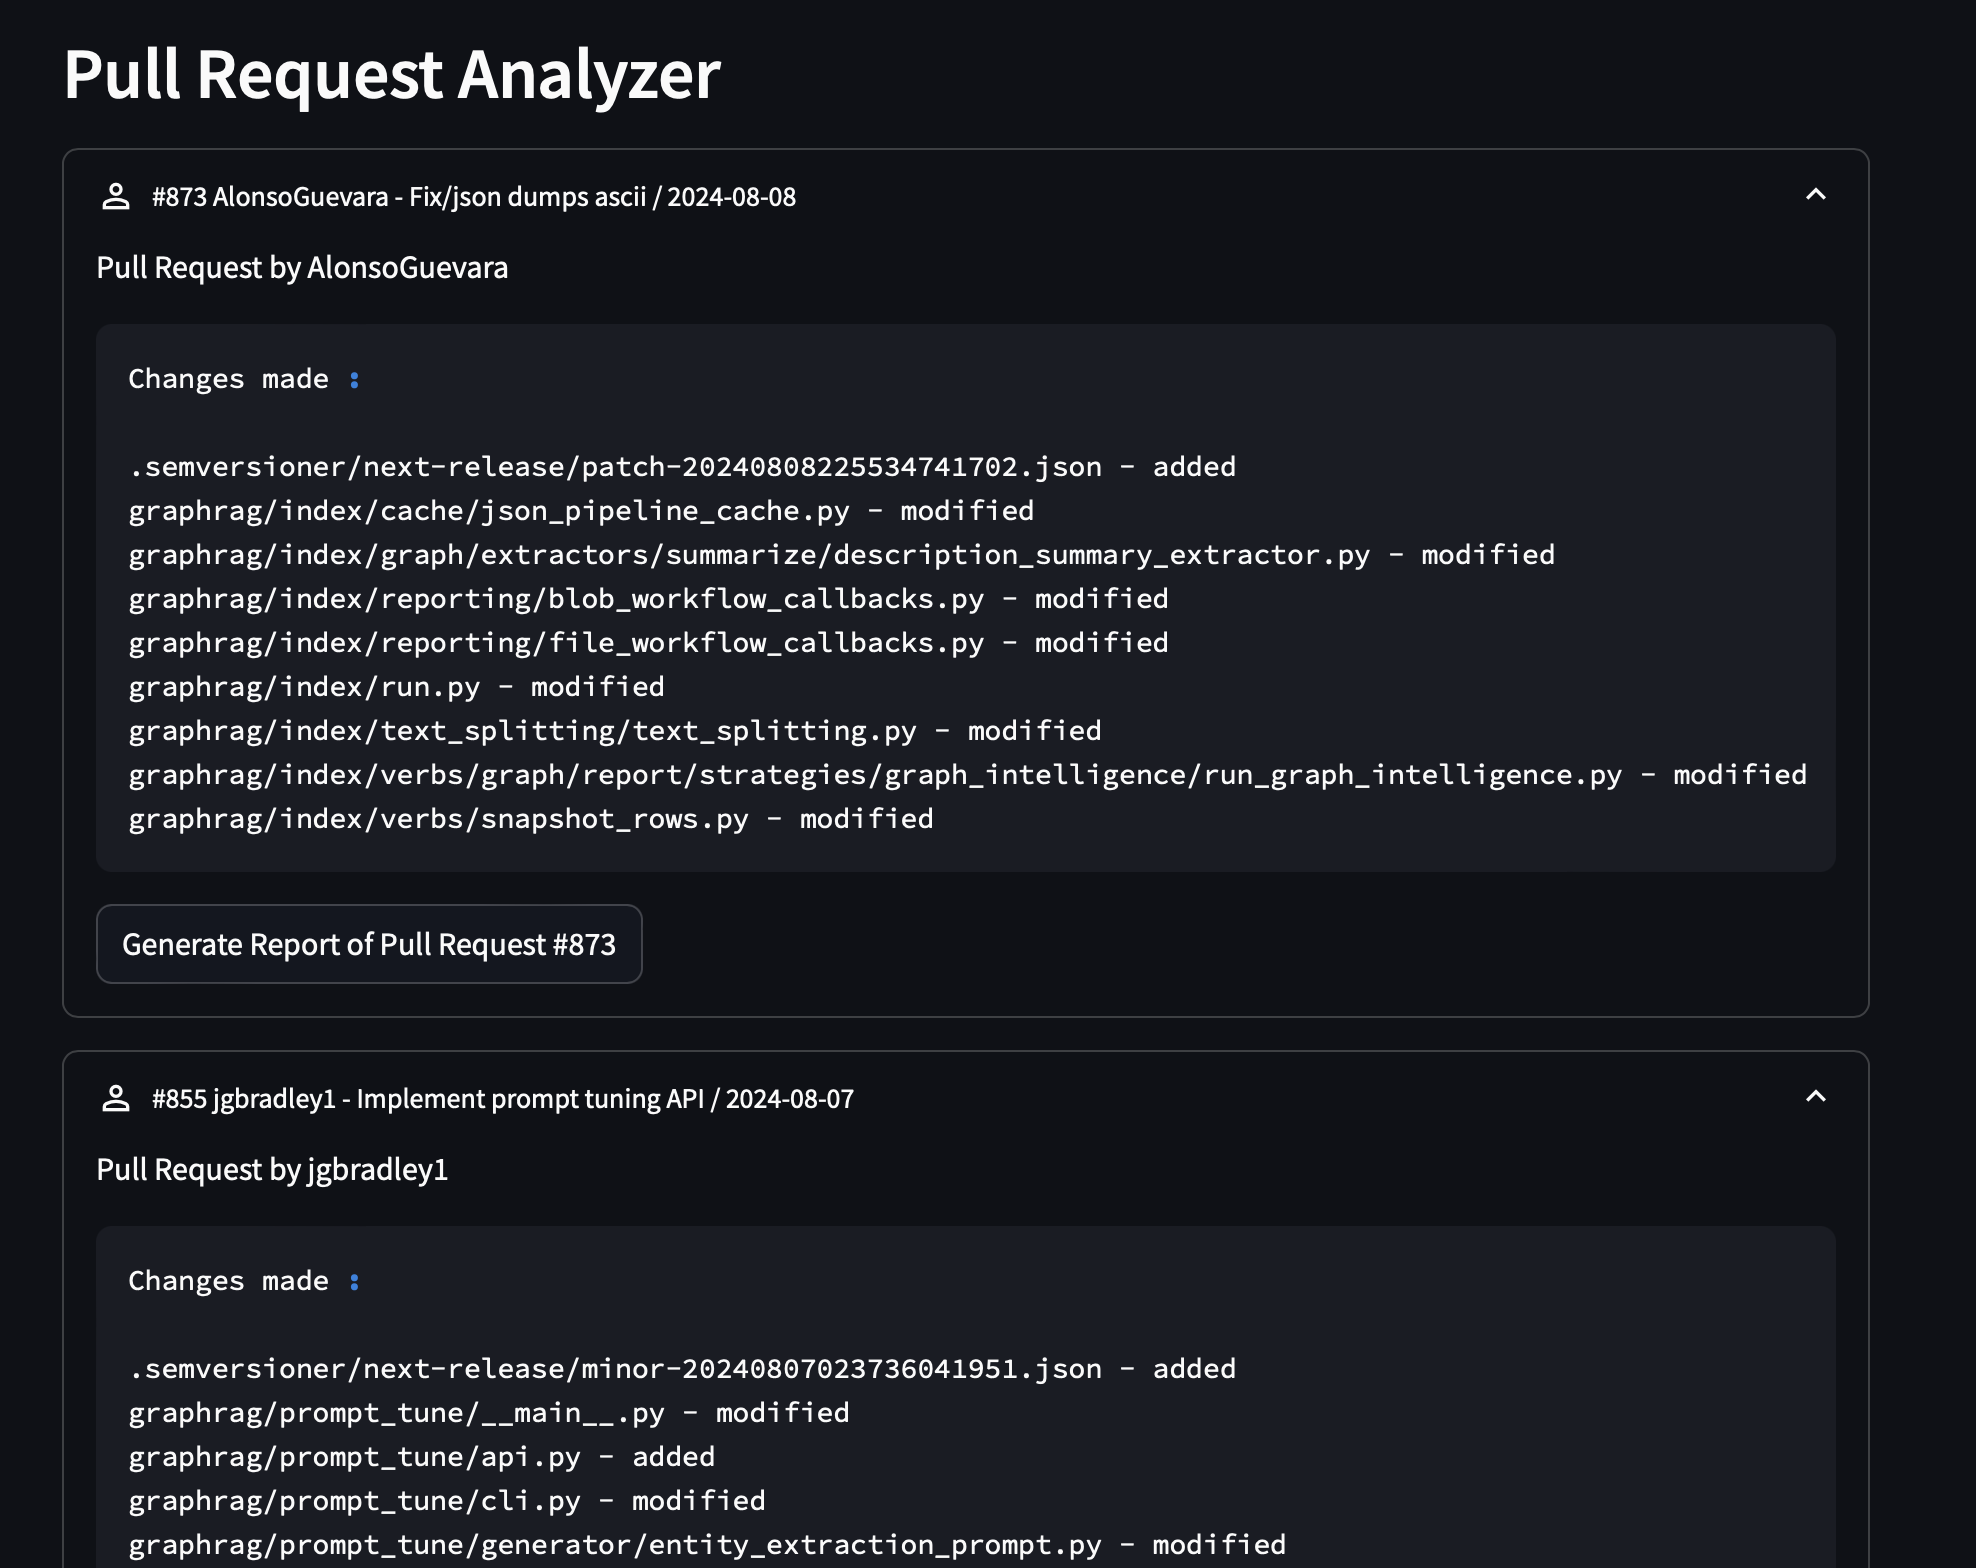This screenshot has height=1568, width=1976.
Task: Click 'Pull Request by AlonsoGuevara' text
Action: click(x=302, y=268)
